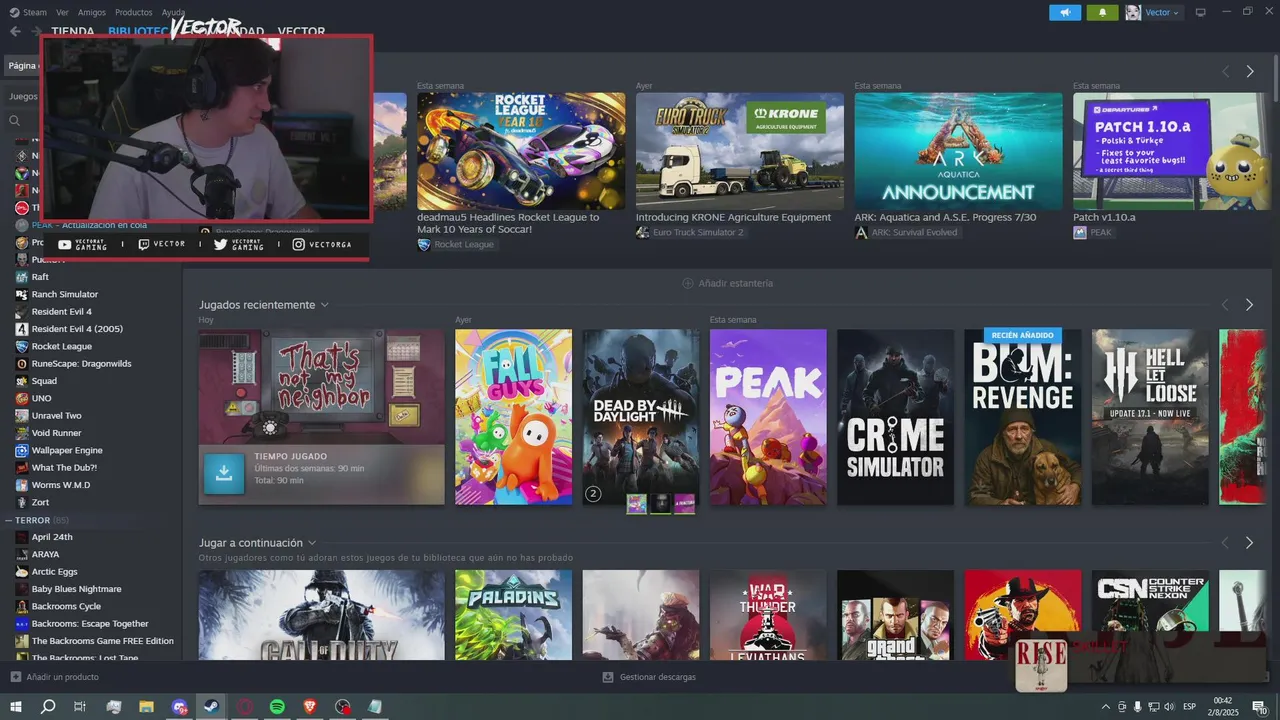This screenshot has width=1280, height=720.
Task: Click the Añadir un producto plus icon
Action: pyautogui.click(x=15, y=677)
